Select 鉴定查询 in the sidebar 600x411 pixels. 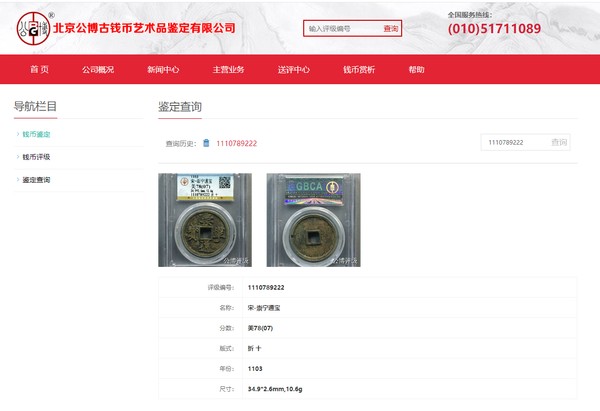point(36,180)
